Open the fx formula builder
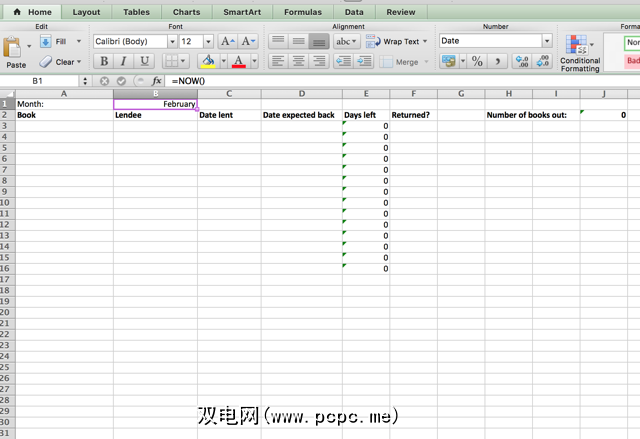 157,81
